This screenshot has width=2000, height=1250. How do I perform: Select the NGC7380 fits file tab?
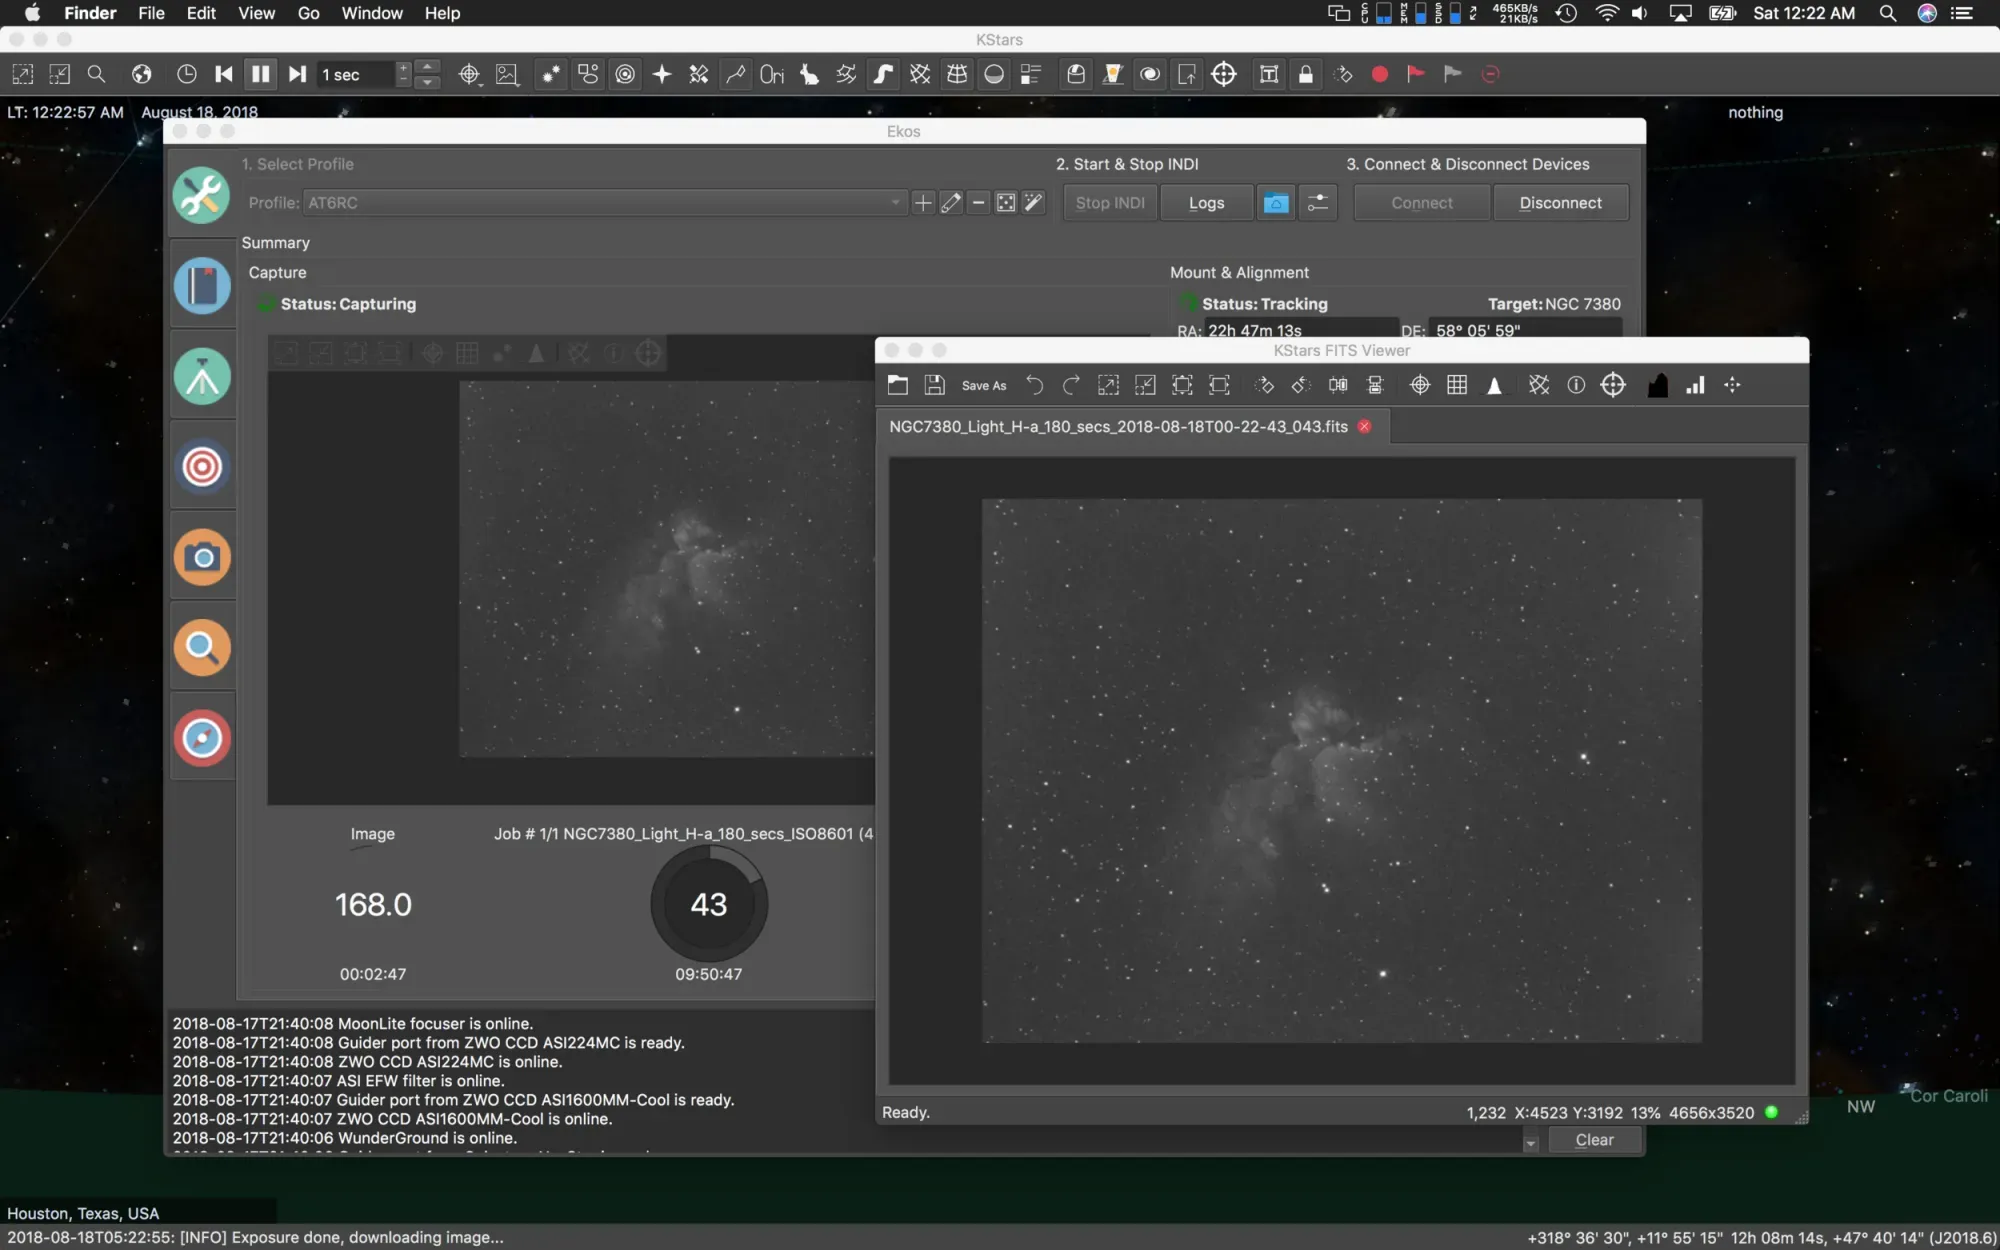tap(1117, 427)
